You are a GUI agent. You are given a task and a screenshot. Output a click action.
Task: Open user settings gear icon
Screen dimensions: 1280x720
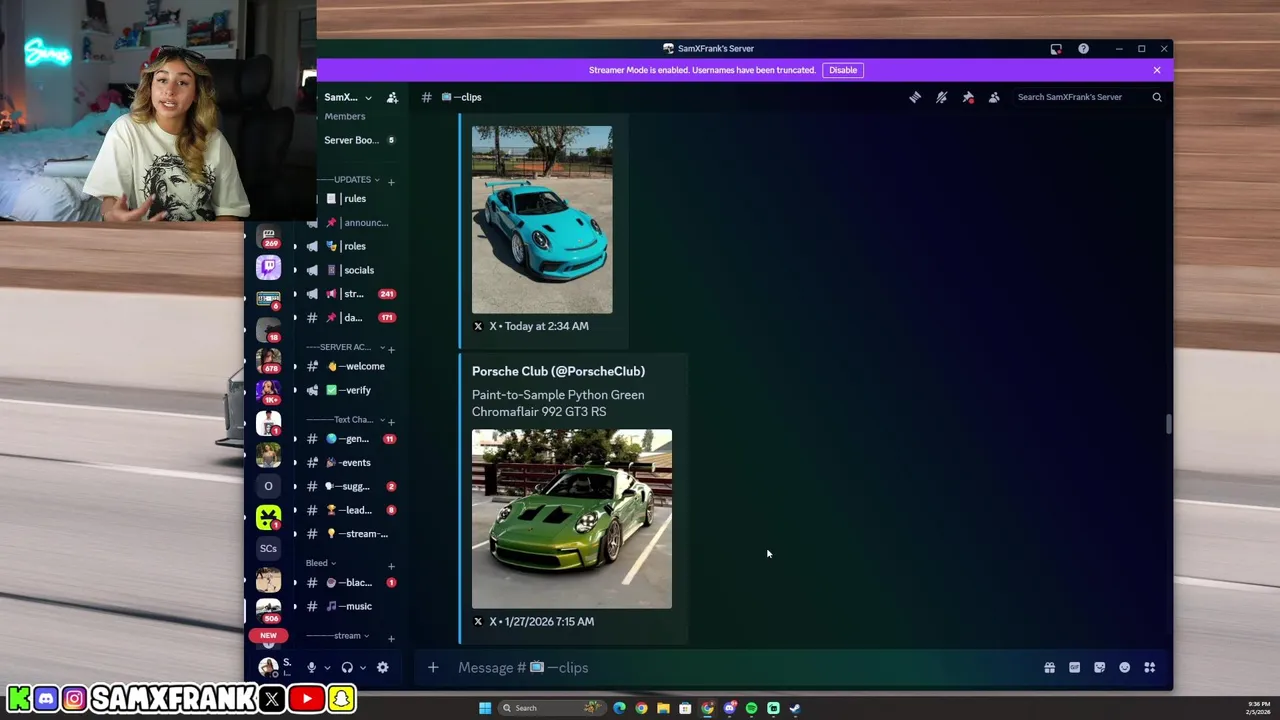click(x=382, y=667)
